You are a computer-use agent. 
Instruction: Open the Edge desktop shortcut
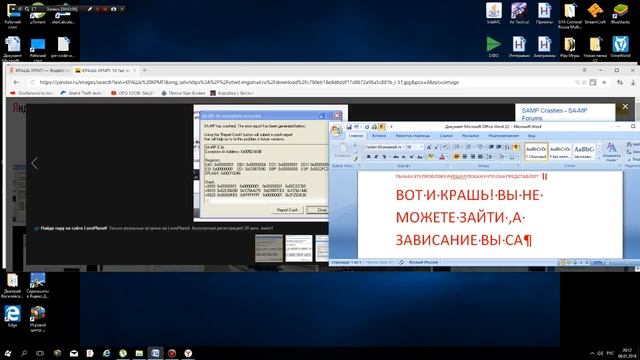coord(12,316)
